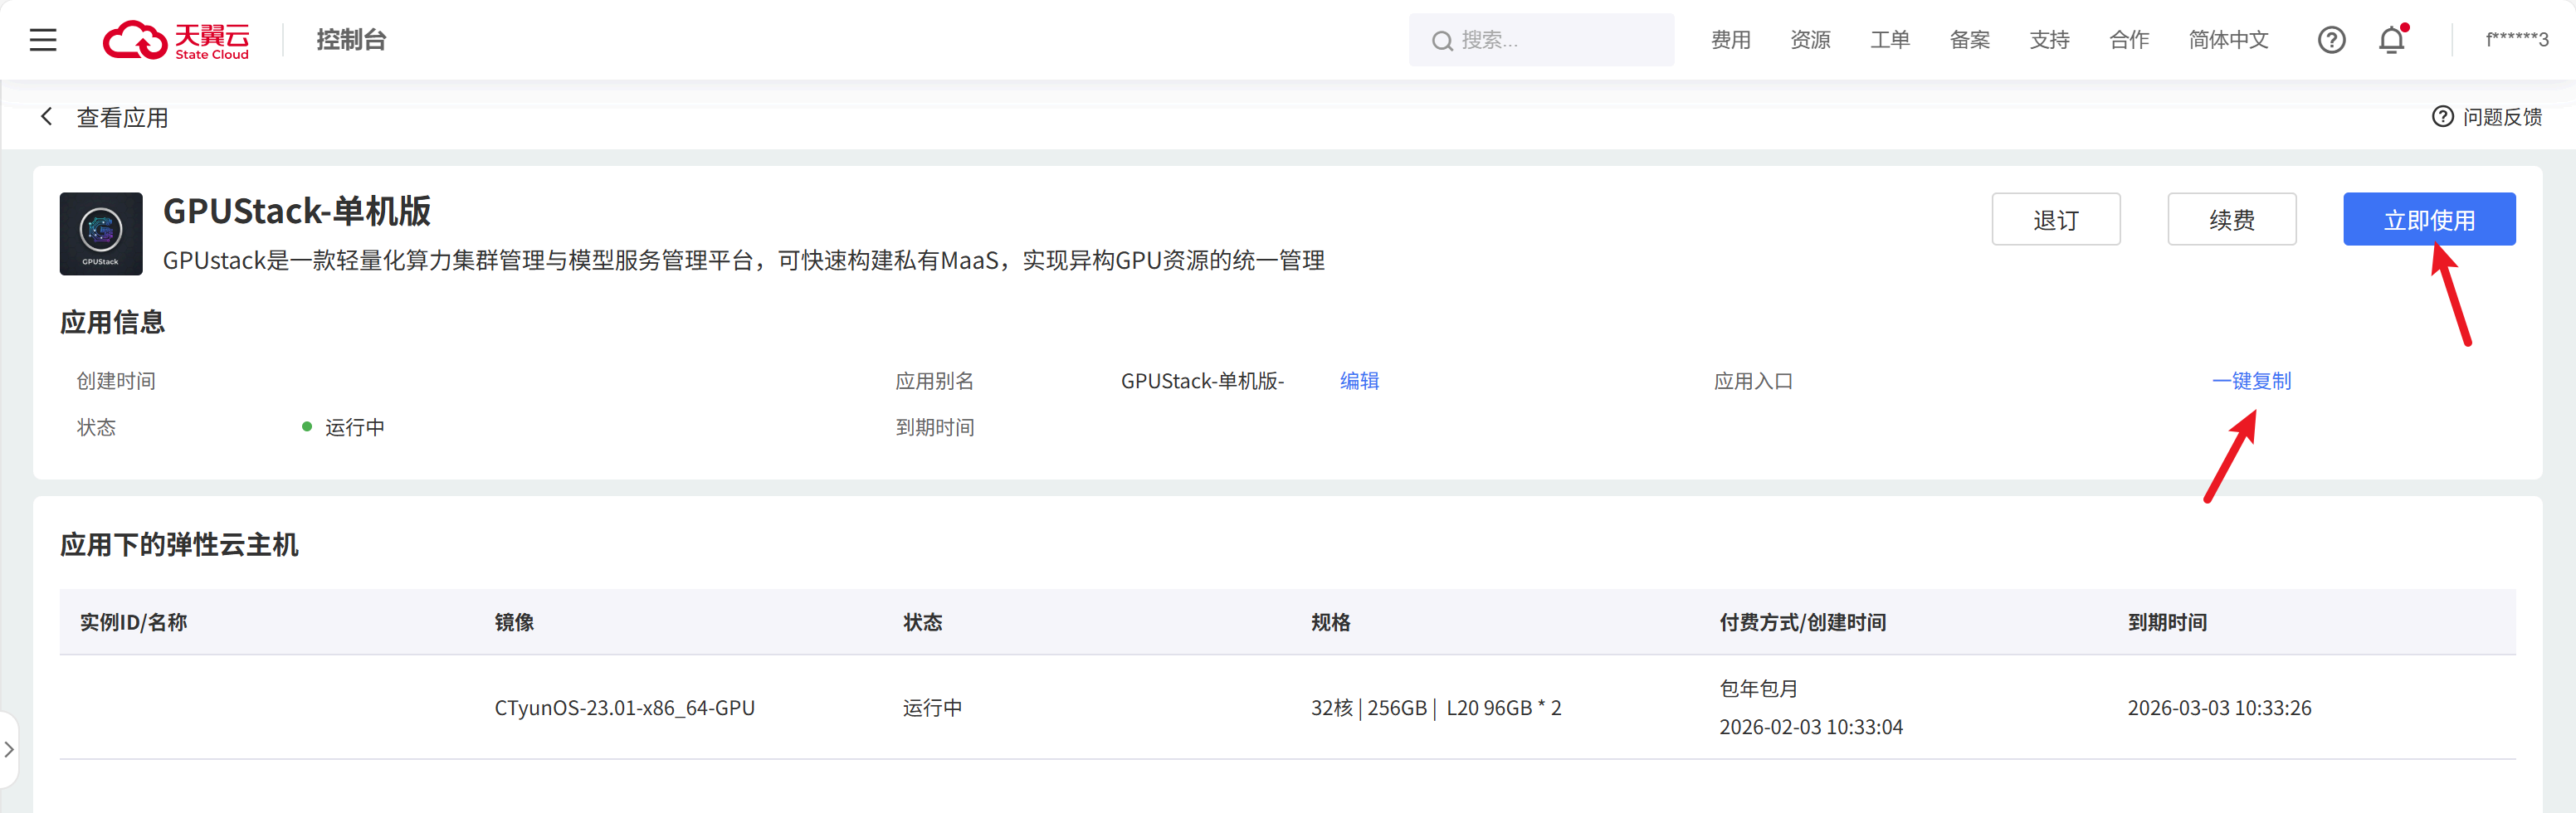Click the 规格 column header
2576x813 pixels.
[1330, 622]
